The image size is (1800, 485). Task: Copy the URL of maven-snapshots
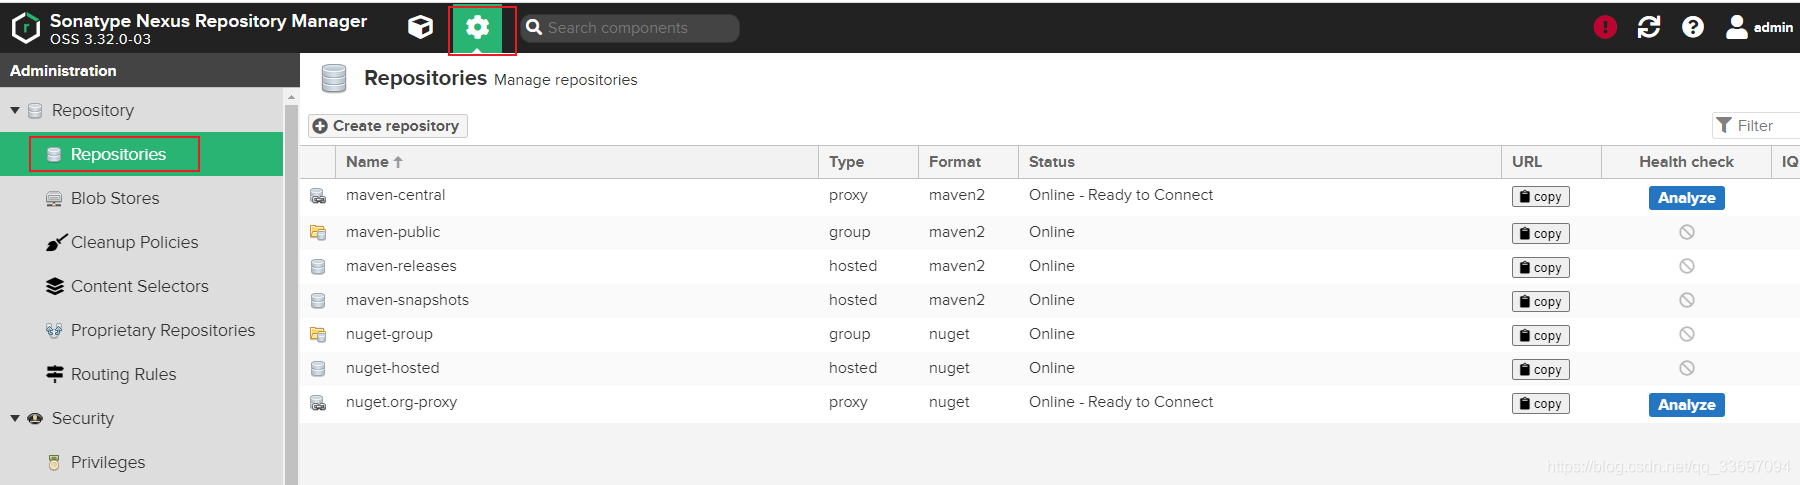pos(1540,301)
